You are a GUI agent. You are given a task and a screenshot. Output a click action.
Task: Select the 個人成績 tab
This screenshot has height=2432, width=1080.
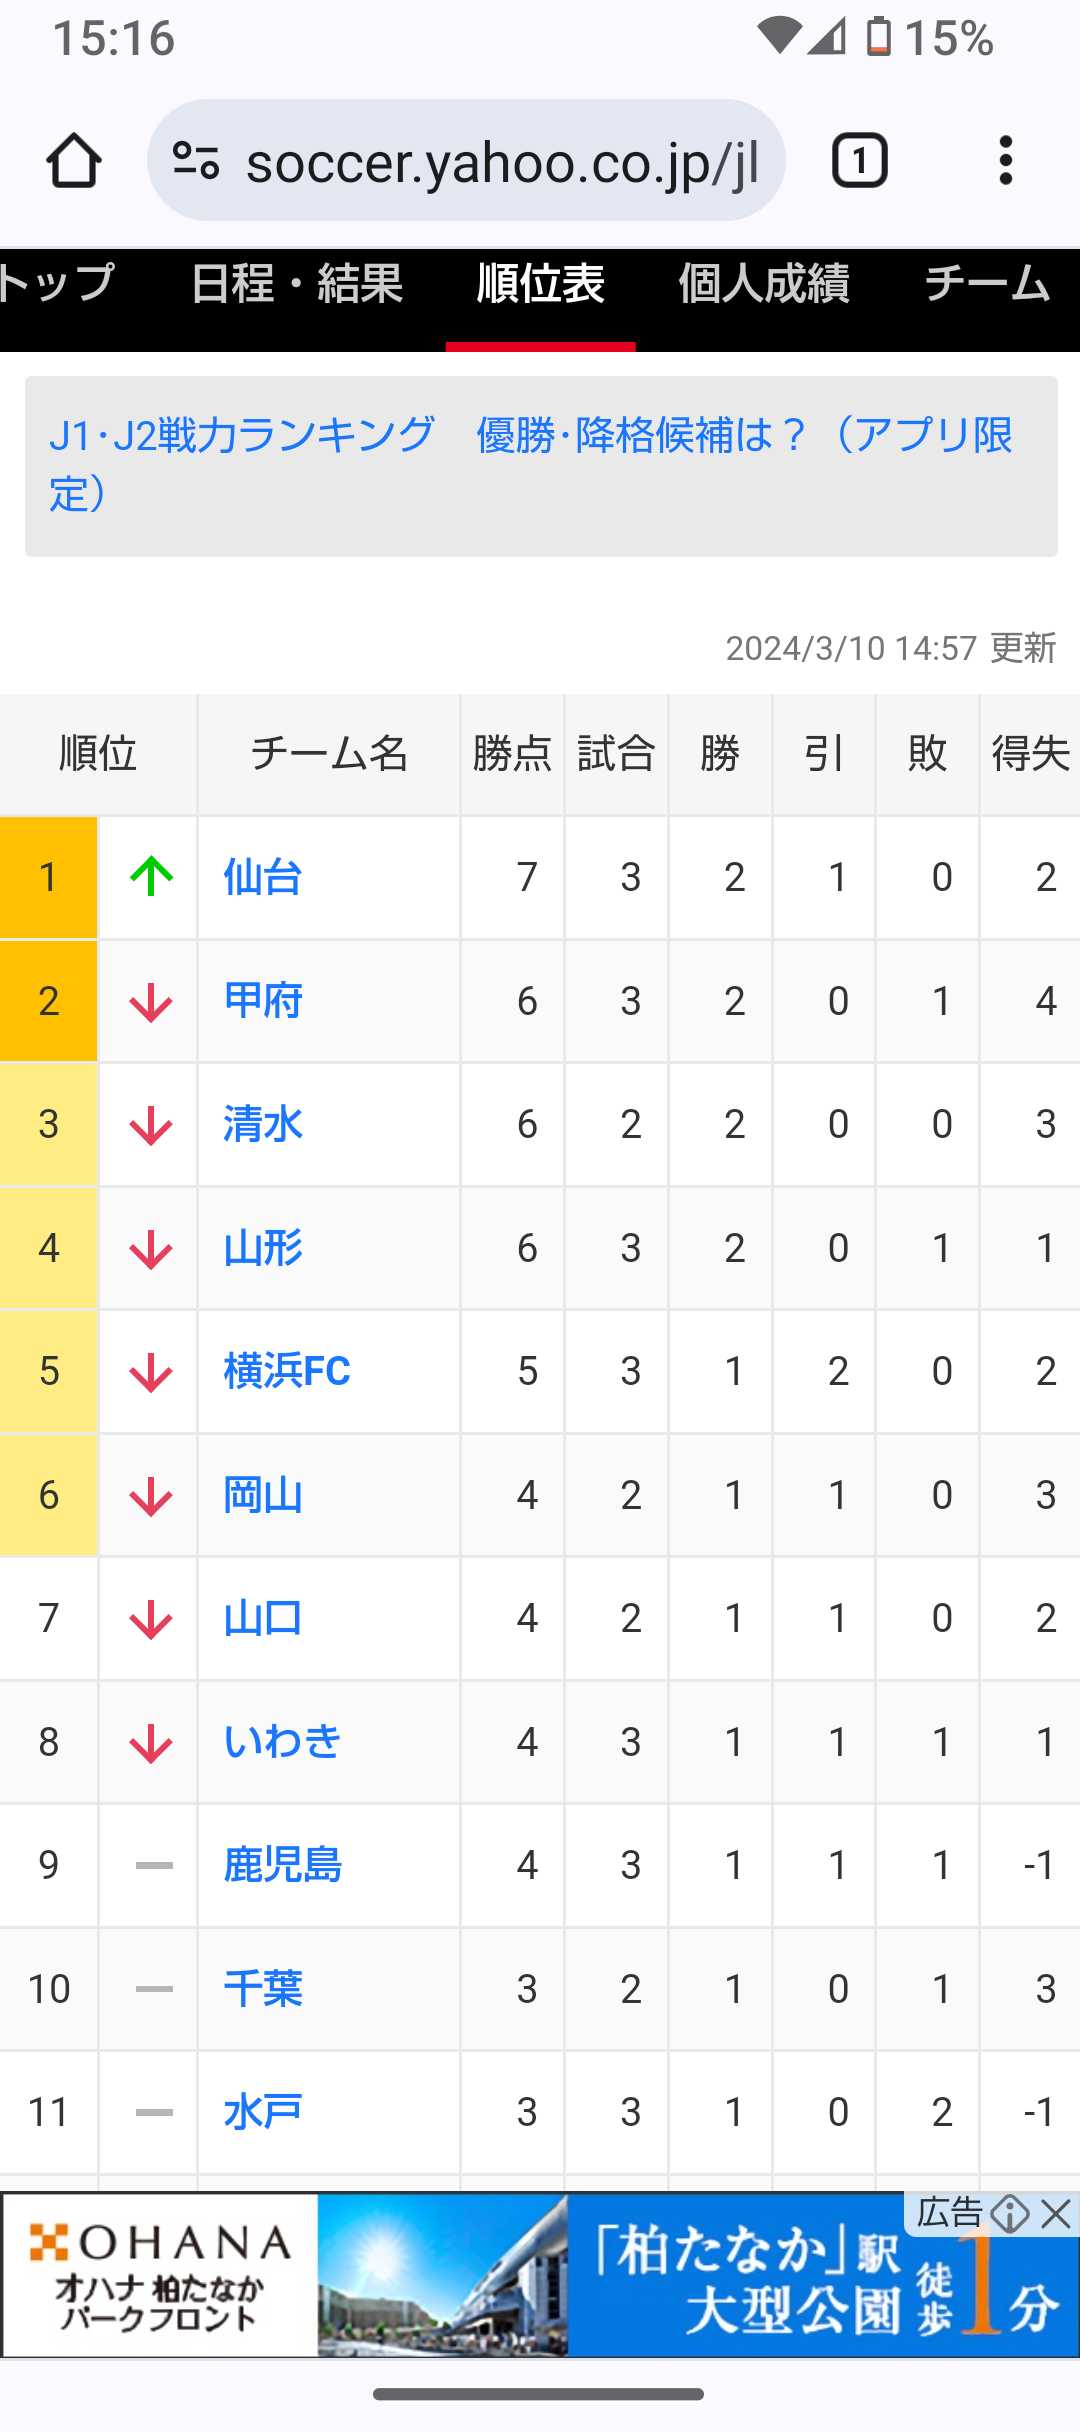(764, 285)
